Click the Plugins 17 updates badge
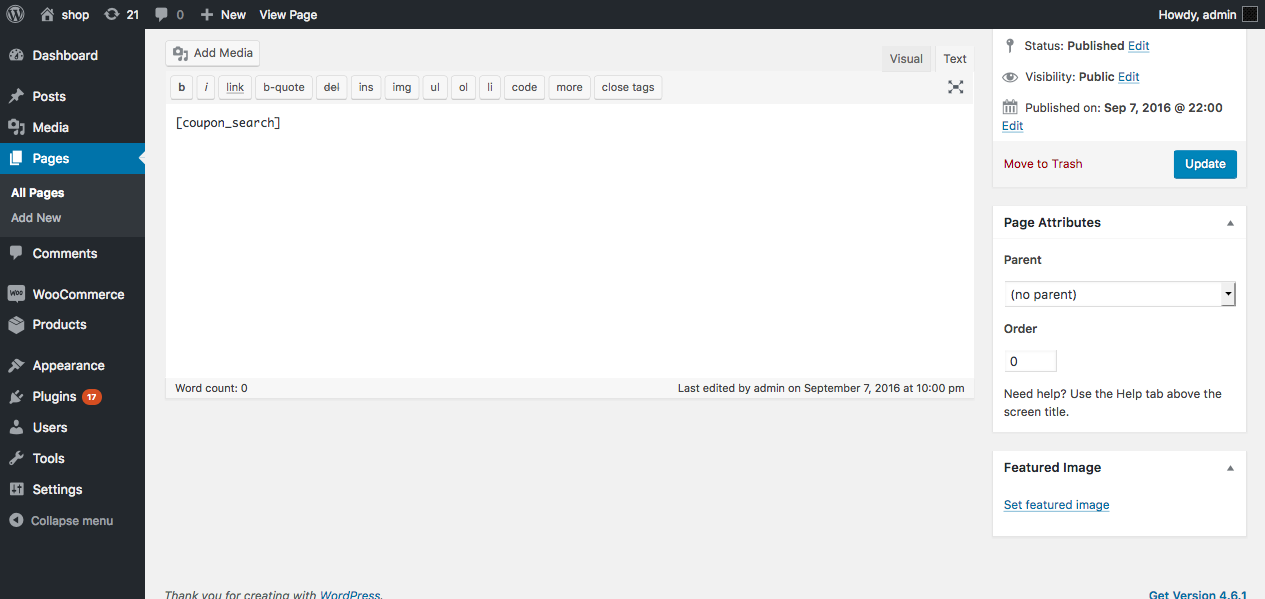1265x599 pixels. pos(92,397)
